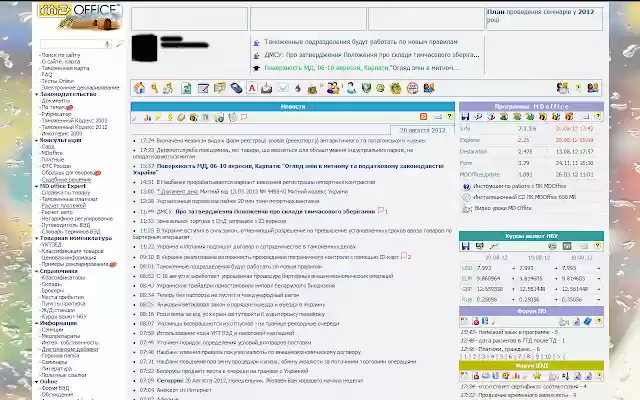640x400 pixels.
Task: Collapse the Законодательство sidebar section
Action: tap(37, 94)
